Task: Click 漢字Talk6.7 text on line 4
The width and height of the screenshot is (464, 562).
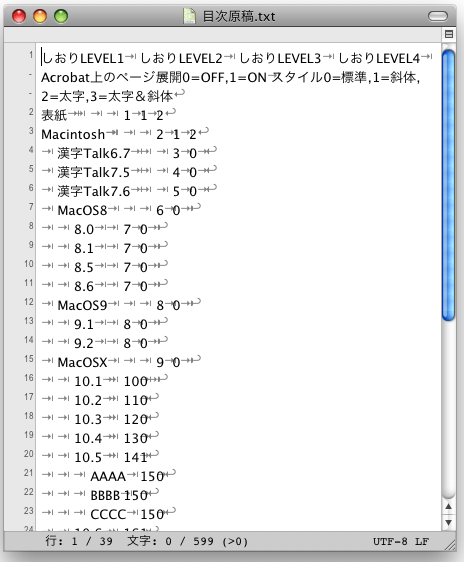Action: 94,153
